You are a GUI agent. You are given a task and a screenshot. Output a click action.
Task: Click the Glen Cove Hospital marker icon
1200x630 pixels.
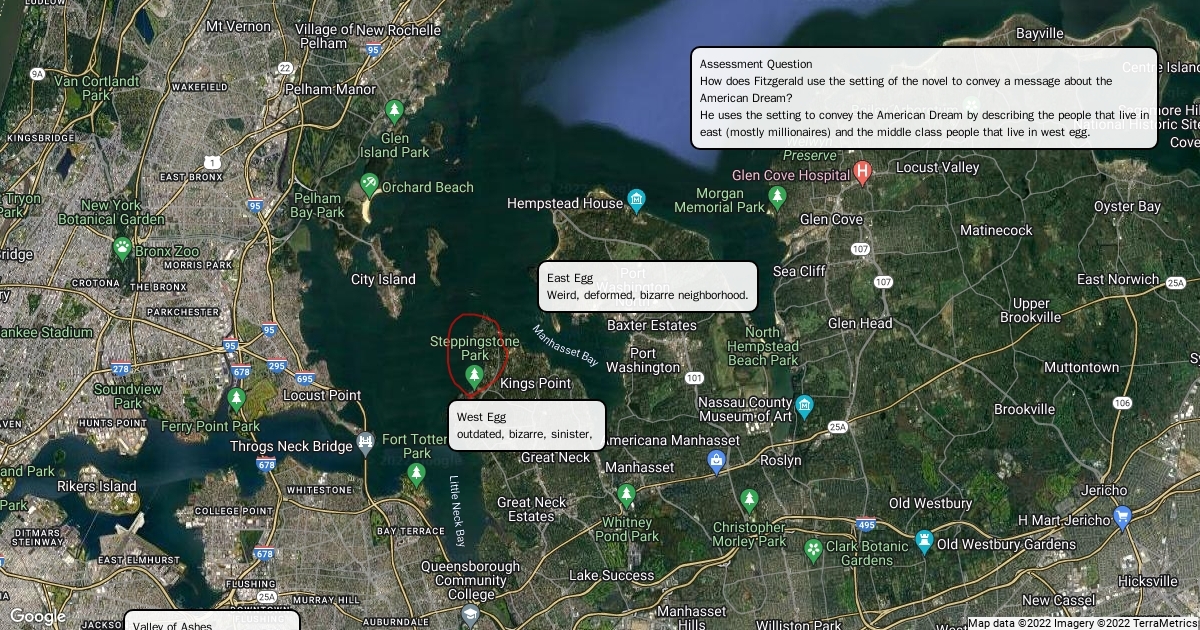(863, 172)
